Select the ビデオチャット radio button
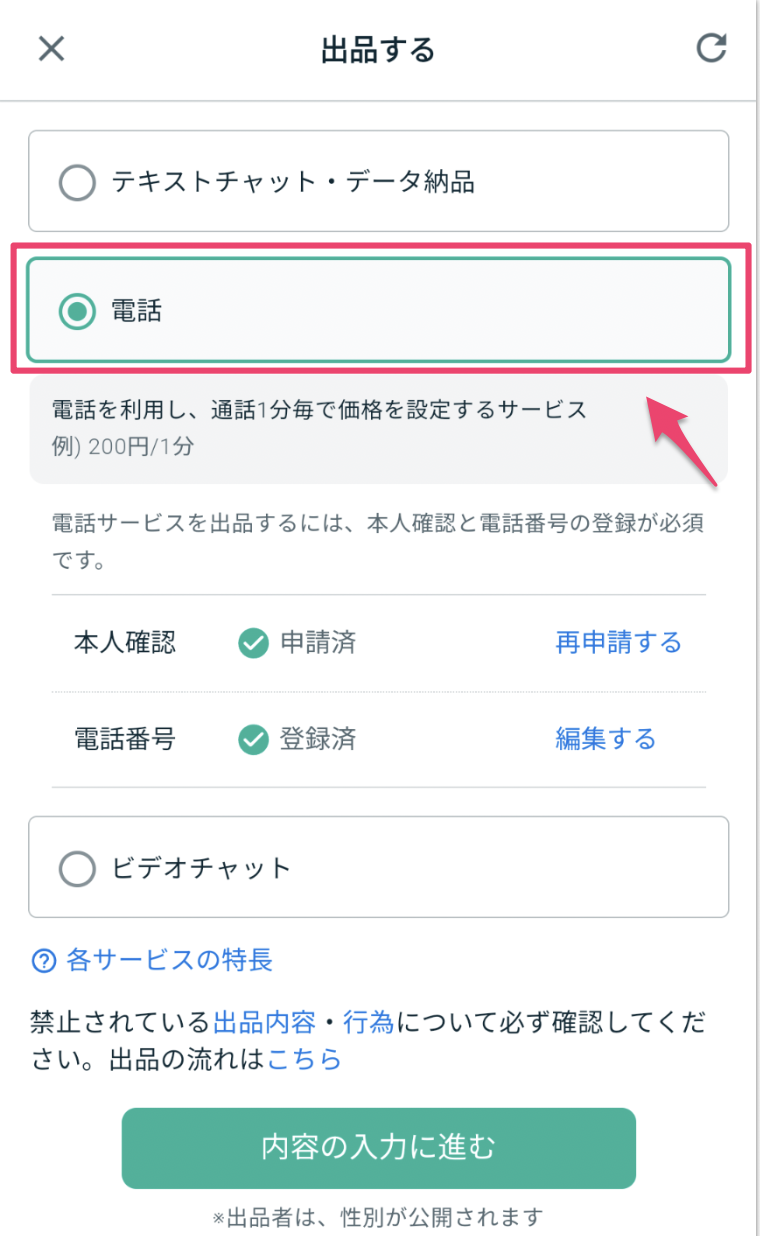 [x=77, y=868]
